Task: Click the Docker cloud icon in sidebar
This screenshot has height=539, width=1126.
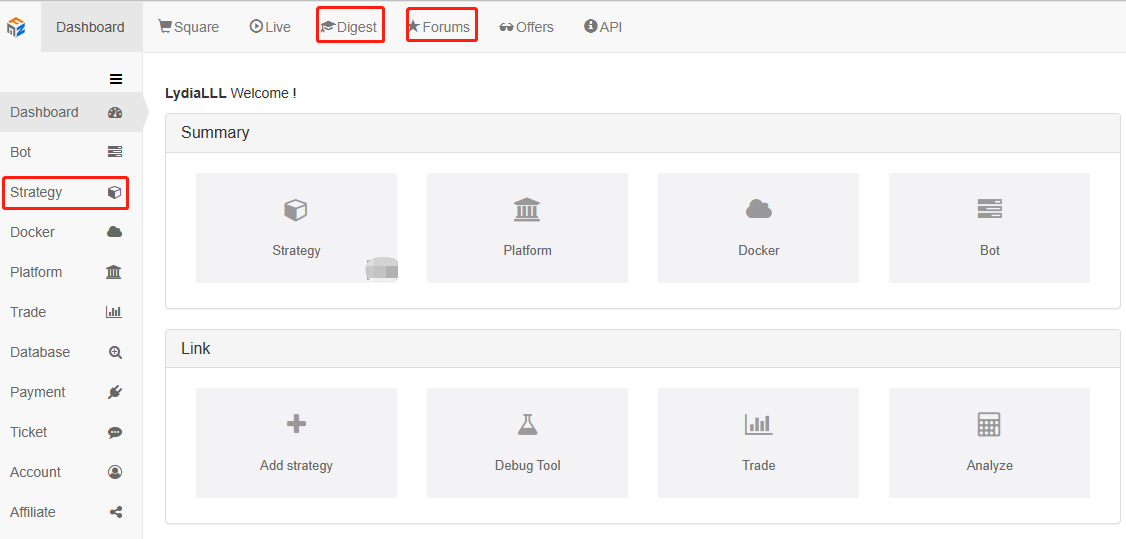Action: click(x=115, y=232)
